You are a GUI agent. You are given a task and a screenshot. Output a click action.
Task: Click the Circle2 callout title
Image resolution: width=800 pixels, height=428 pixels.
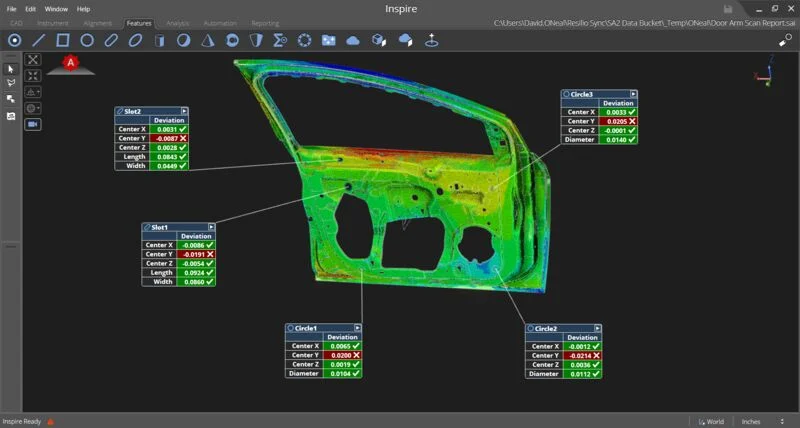point(545,329)
